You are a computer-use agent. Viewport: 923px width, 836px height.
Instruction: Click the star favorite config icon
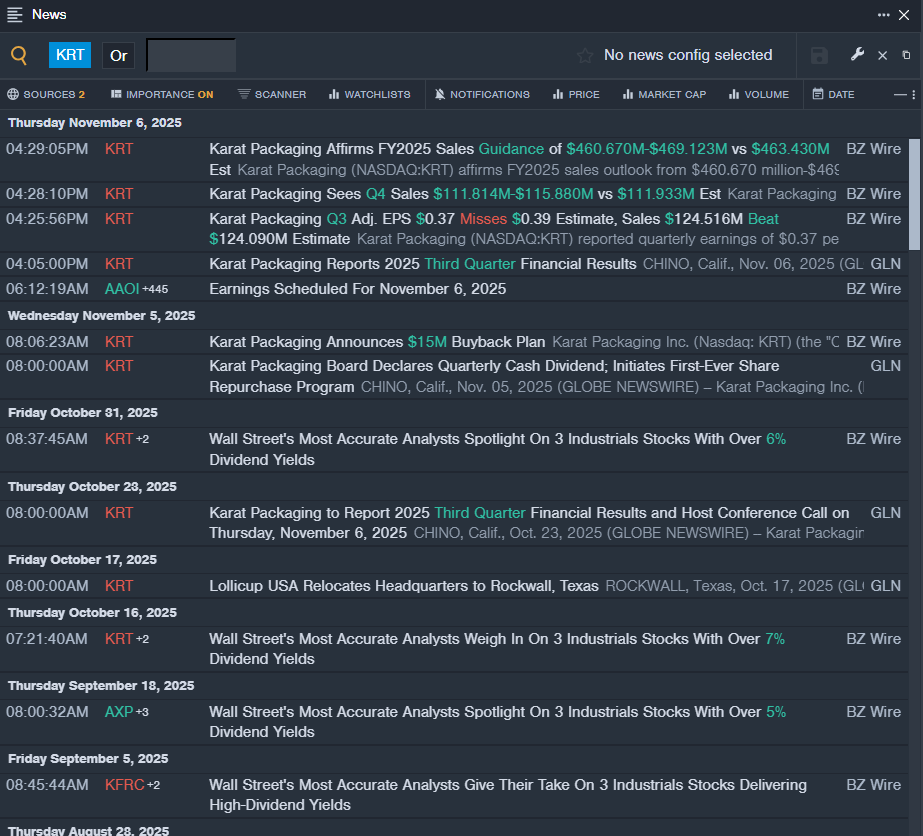point(585,56)
